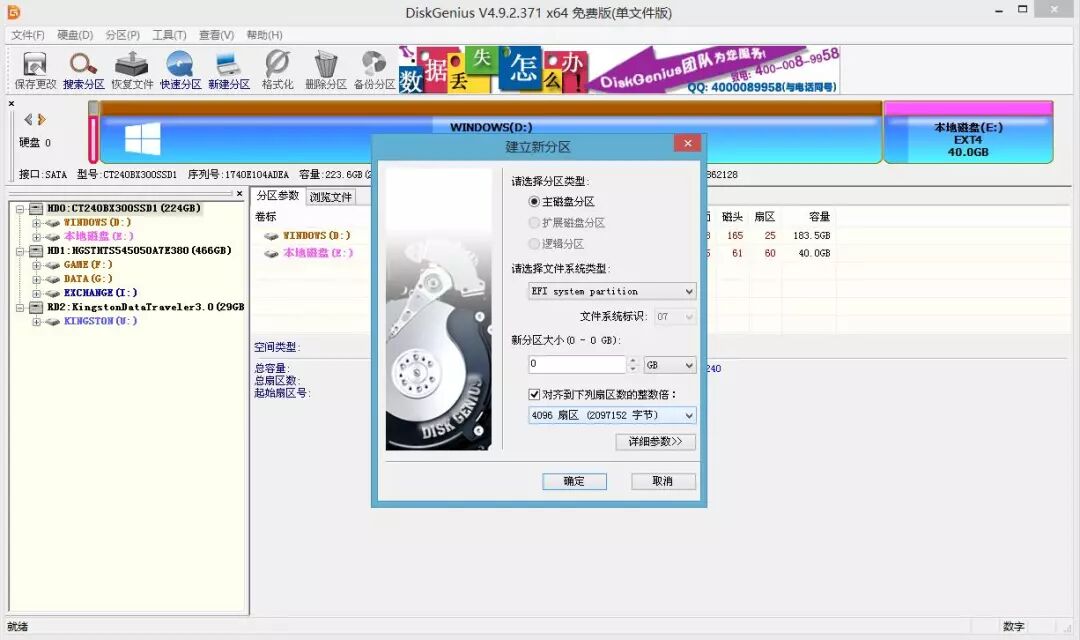Collapse the HD0:CT240BX300SSD1 tree node
1080x640 pixels.
point(20,209)
